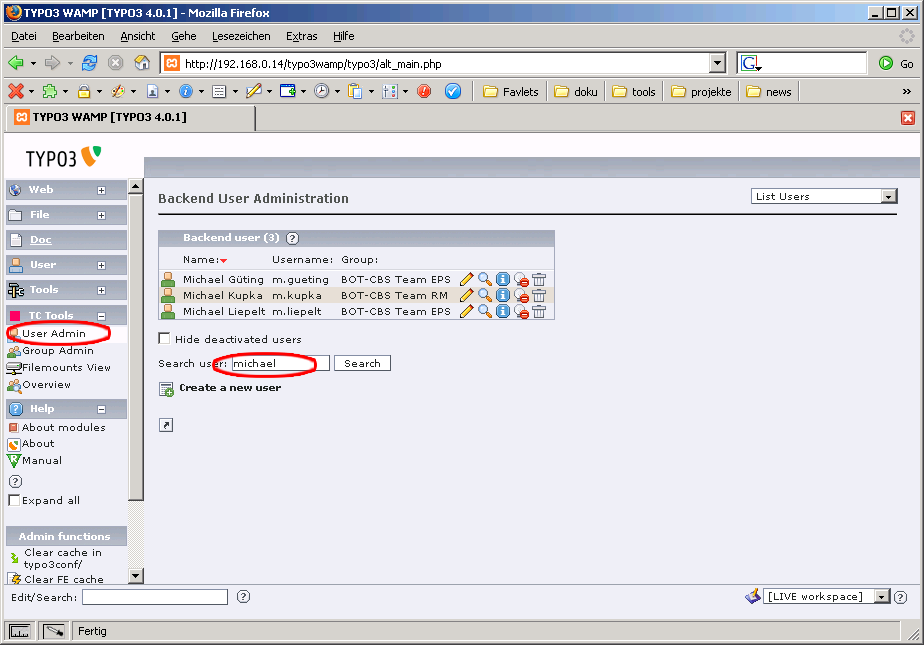Click the shortcut icon below Create user
This screenshot has width=924, height=645.
166,425
